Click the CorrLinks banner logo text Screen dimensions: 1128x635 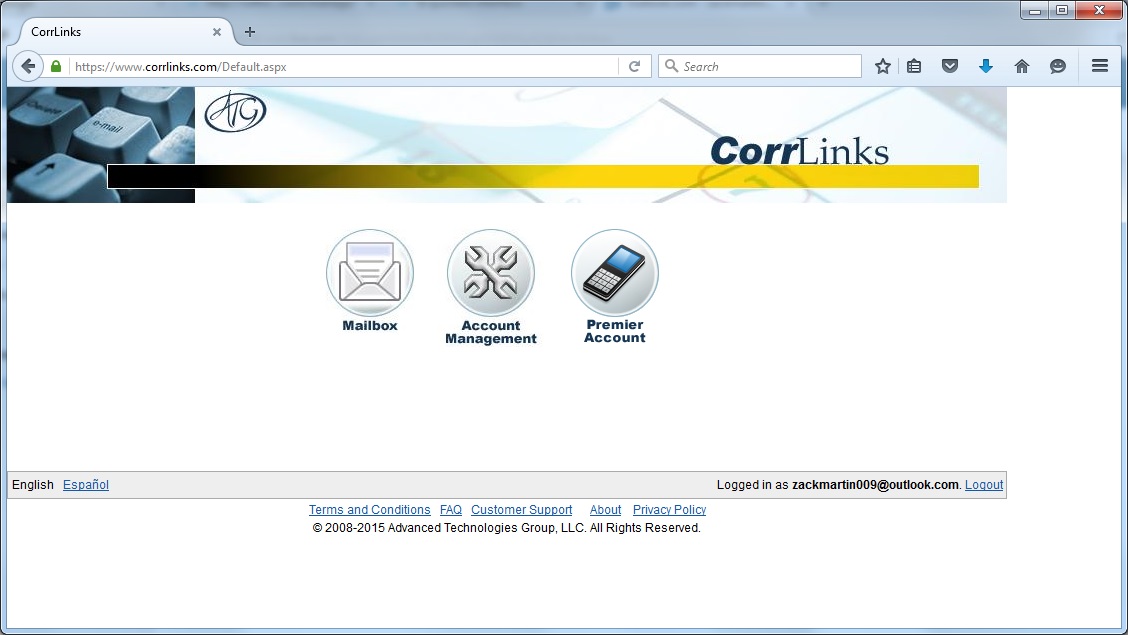[x=799, y=151]
